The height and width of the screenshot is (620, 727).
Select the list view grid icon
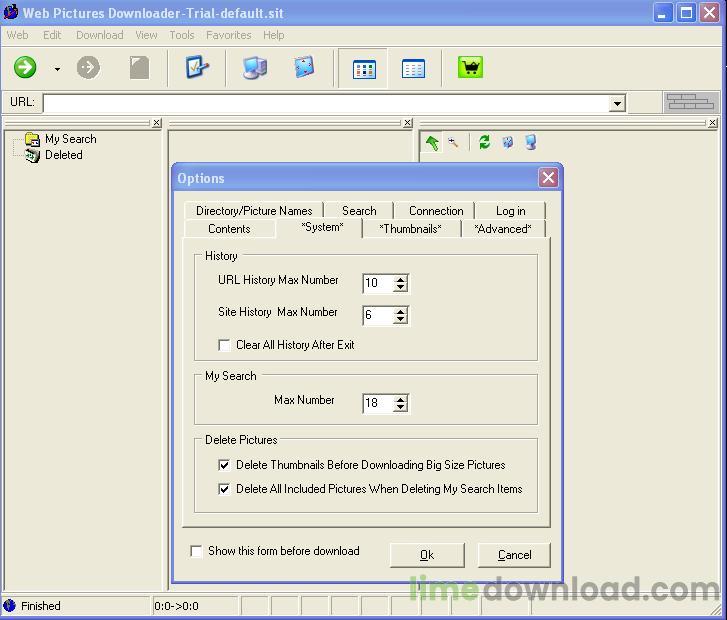point(413,69)
